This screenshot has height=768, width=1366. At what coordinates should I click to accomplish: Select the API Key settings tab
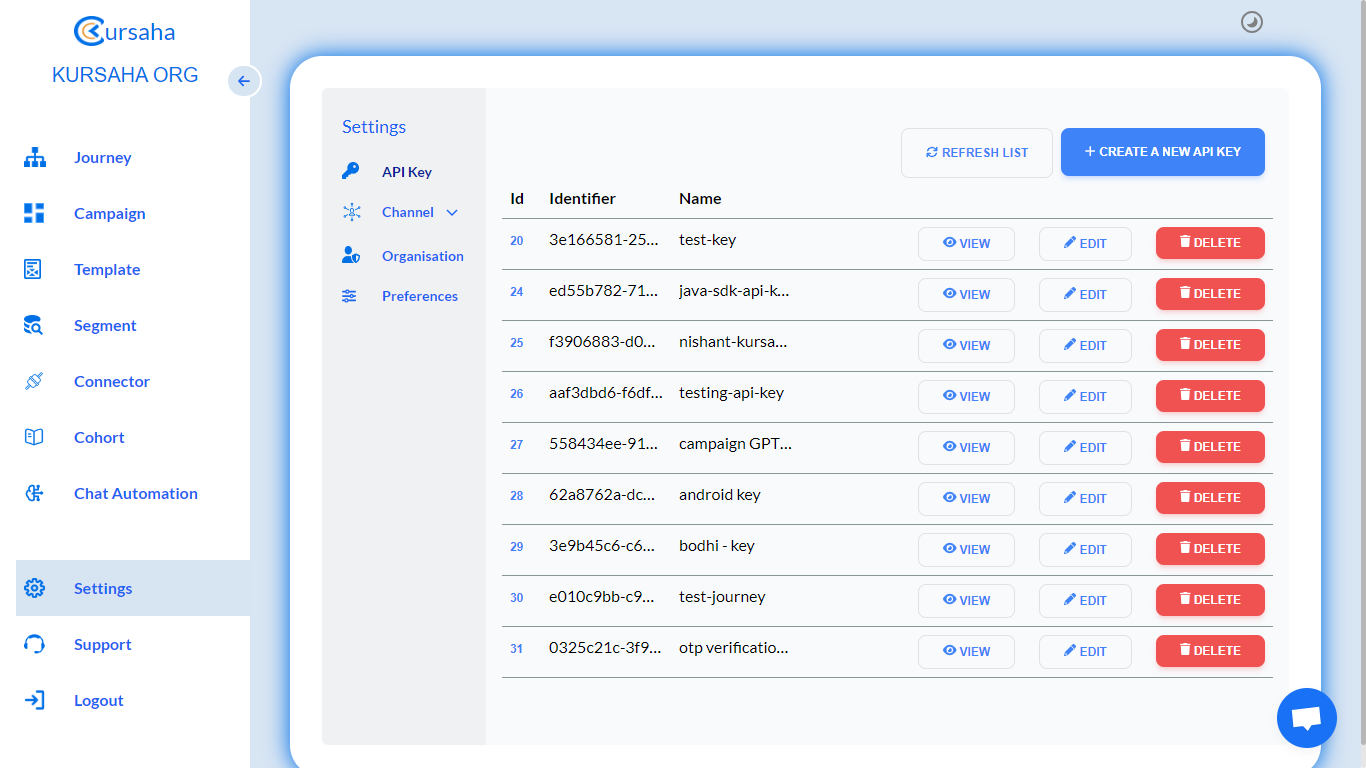tap(407, 172)
